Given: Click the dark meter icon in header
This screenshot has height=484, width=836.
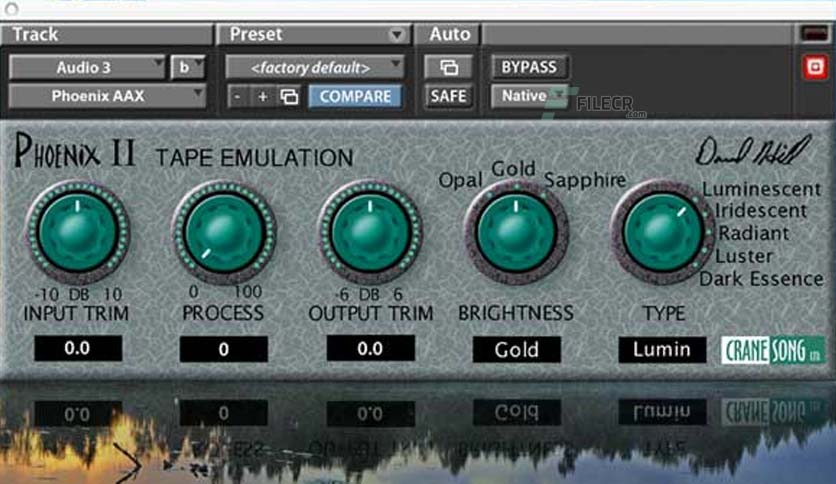Looking at the screenshot, I should coord(814,34).
